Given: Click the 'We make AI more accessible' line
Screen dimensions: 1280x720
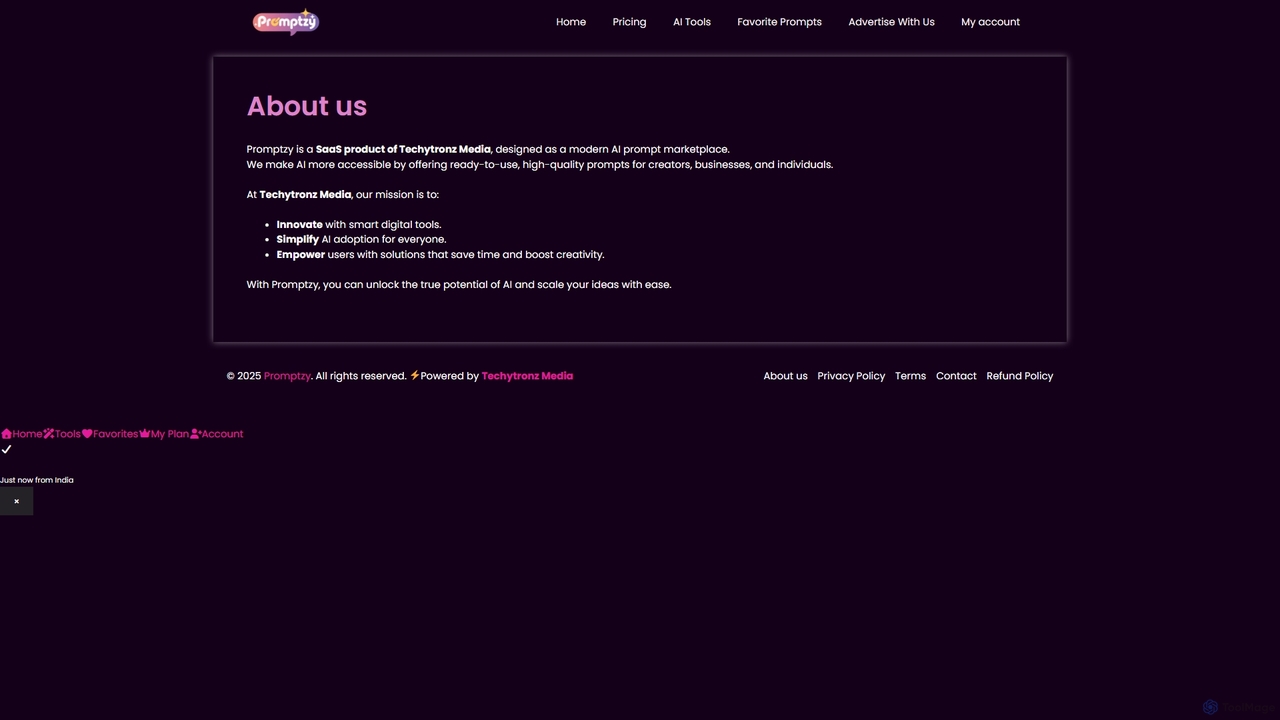Looking at the screenshot, I should tap(540, 165).
